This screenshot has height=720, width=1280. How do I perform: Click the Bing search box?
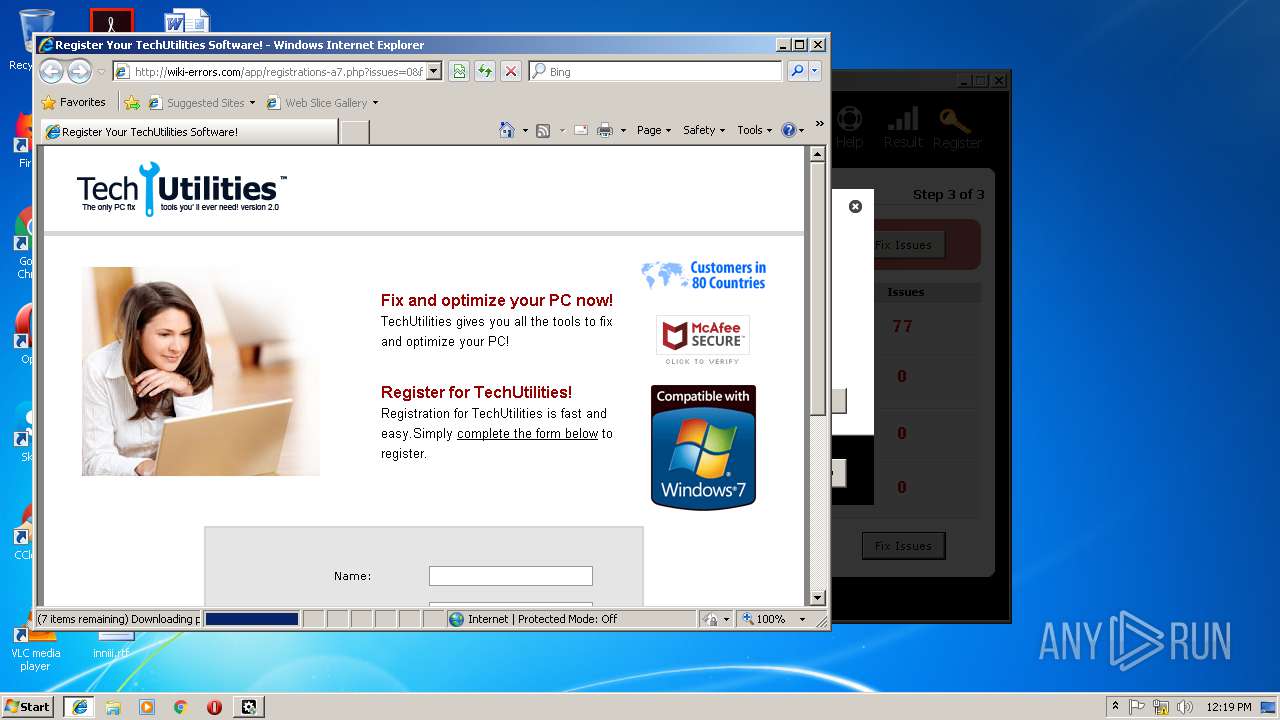point(656,72)
